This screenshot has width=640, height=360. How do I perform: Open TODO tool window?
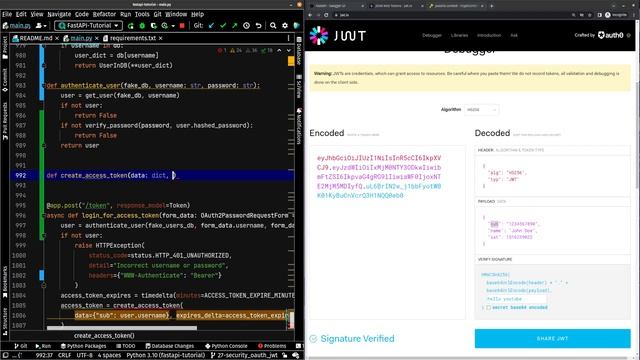click(x=126, y=346)
